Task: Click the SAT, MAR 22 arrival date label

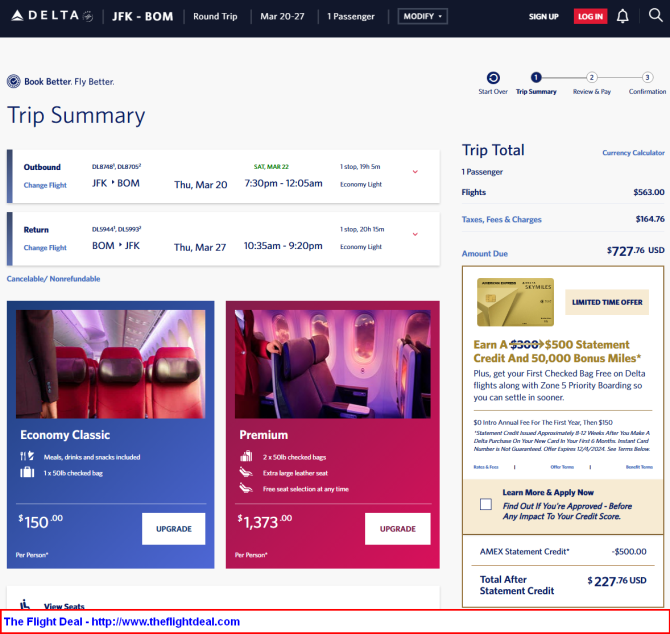Action: (271, 167)
